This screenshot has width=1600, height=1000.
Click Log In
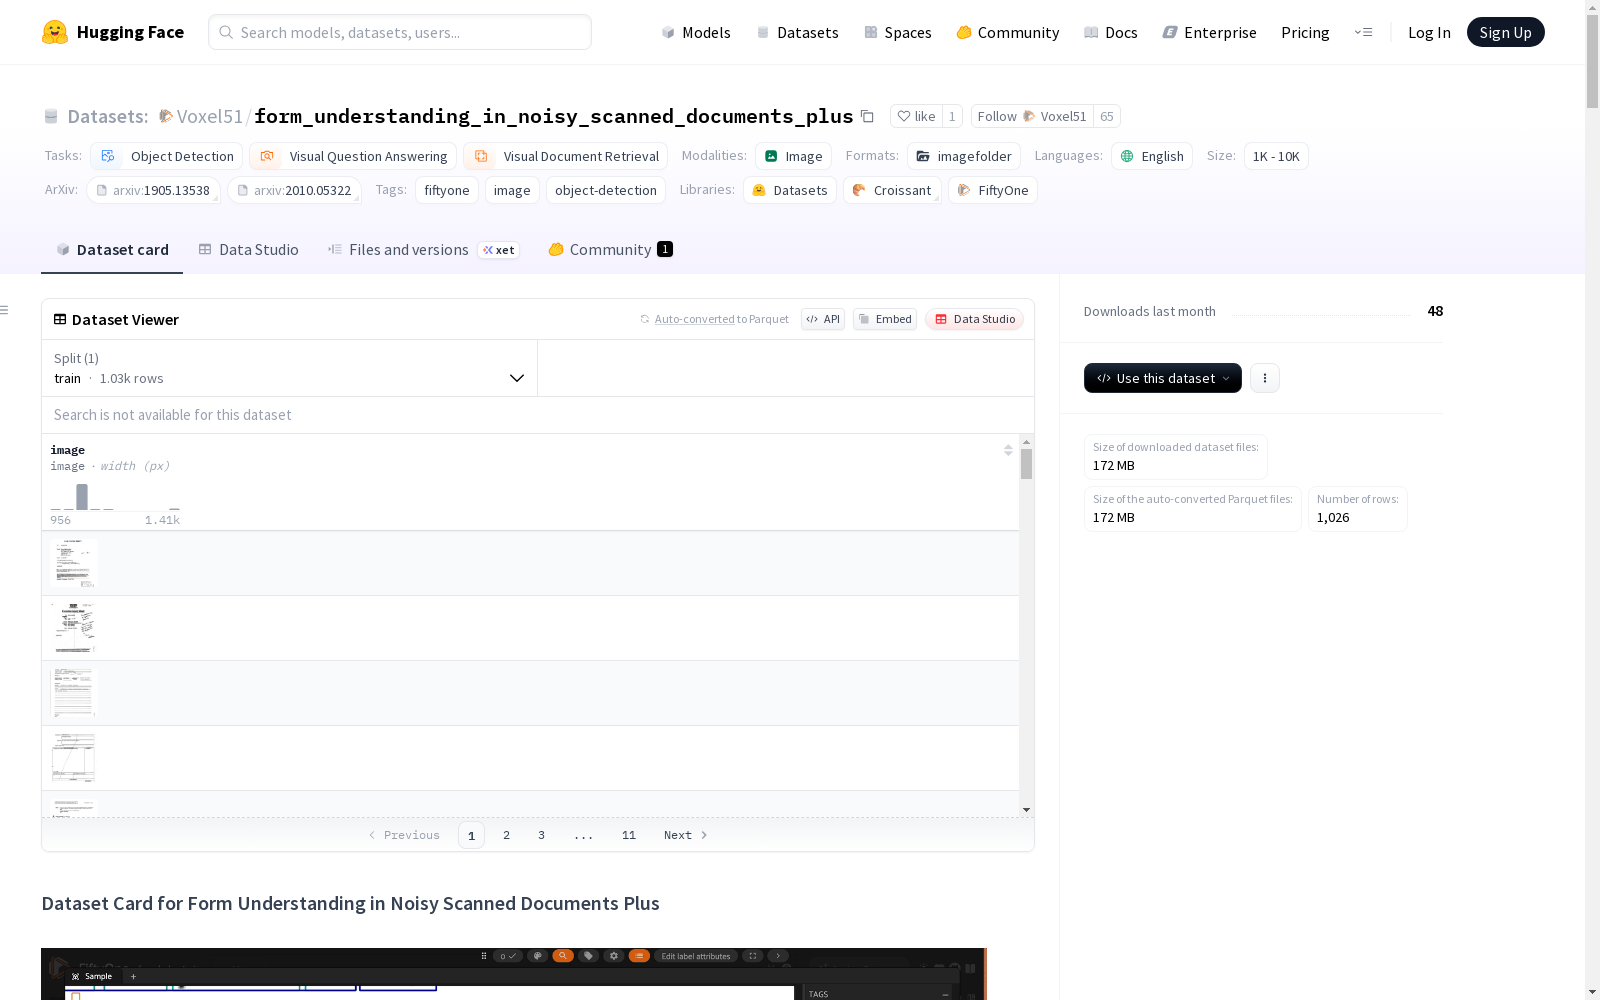1429,32
